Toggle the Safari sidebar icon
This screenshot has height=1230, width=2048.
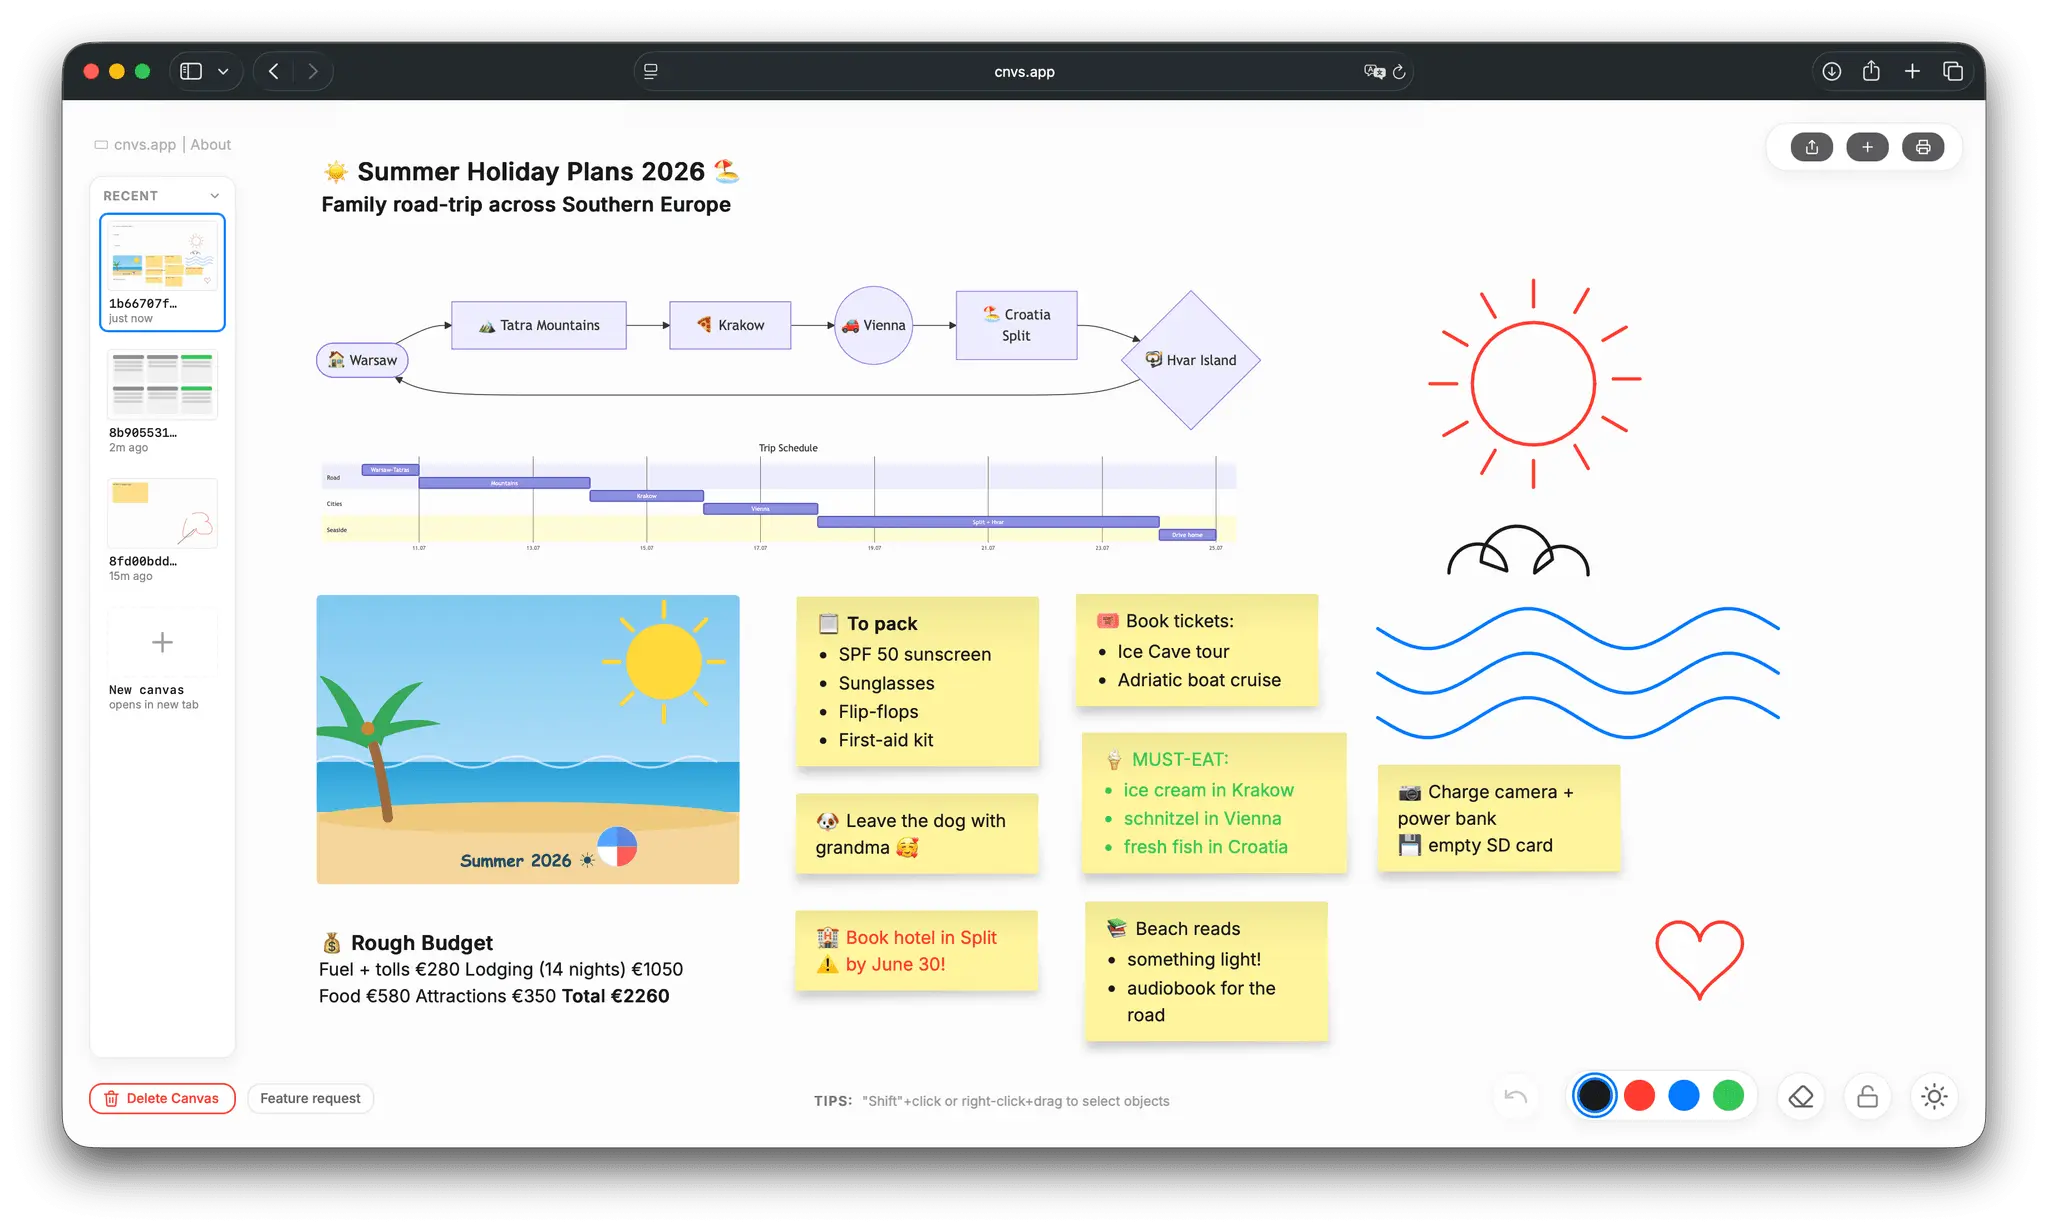[191, 71]
